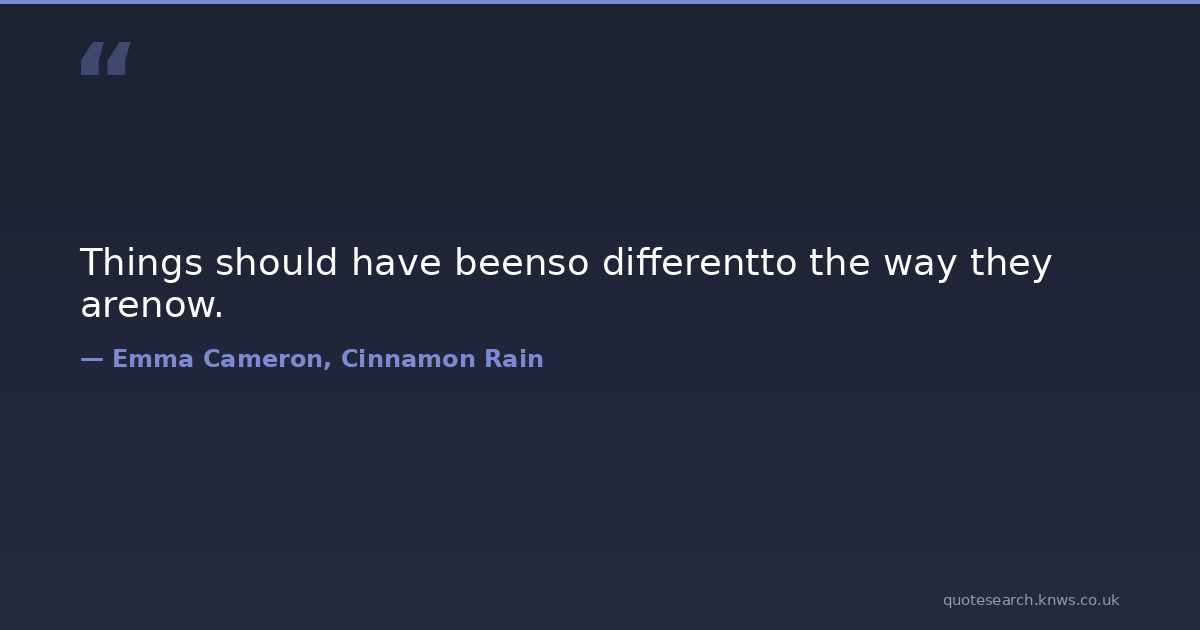Click the purple accent bar at the top
This screenshot has width=1200, height=630.
[x=600, y=2]
